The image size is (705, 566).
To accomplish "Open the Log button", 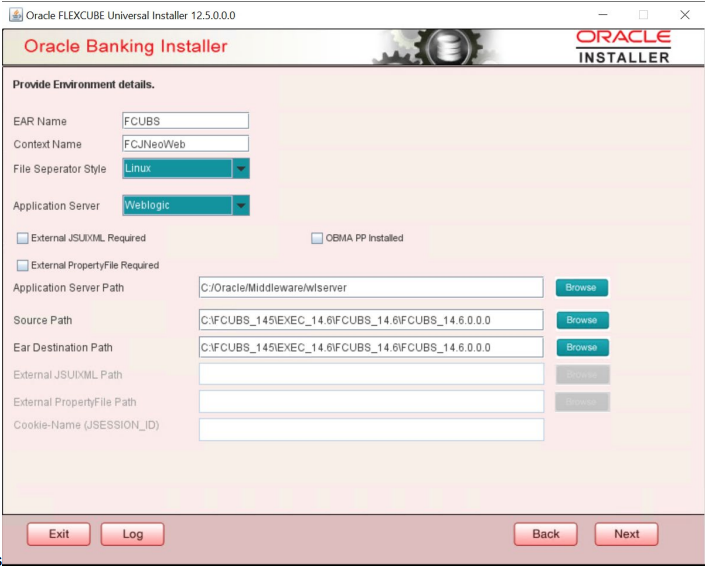I will [x=133, y=534].
